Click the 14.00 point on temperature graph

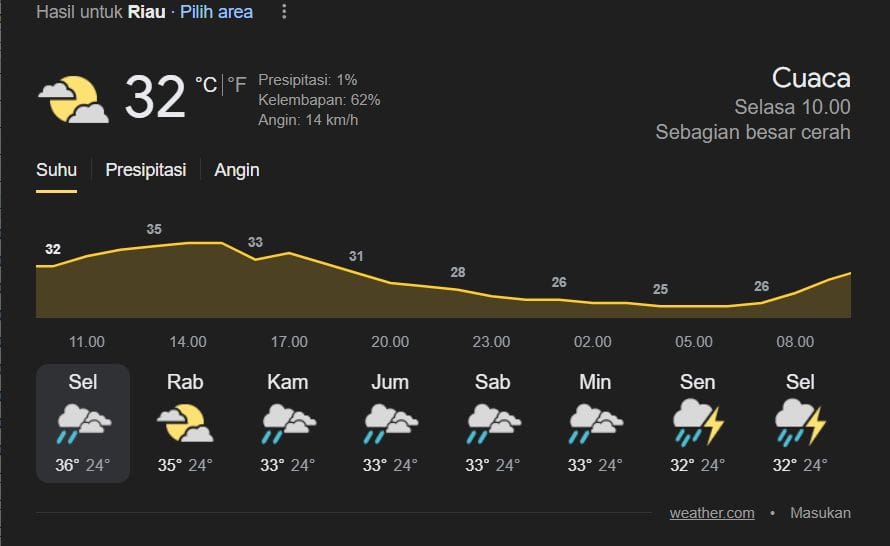pos(188,243)
